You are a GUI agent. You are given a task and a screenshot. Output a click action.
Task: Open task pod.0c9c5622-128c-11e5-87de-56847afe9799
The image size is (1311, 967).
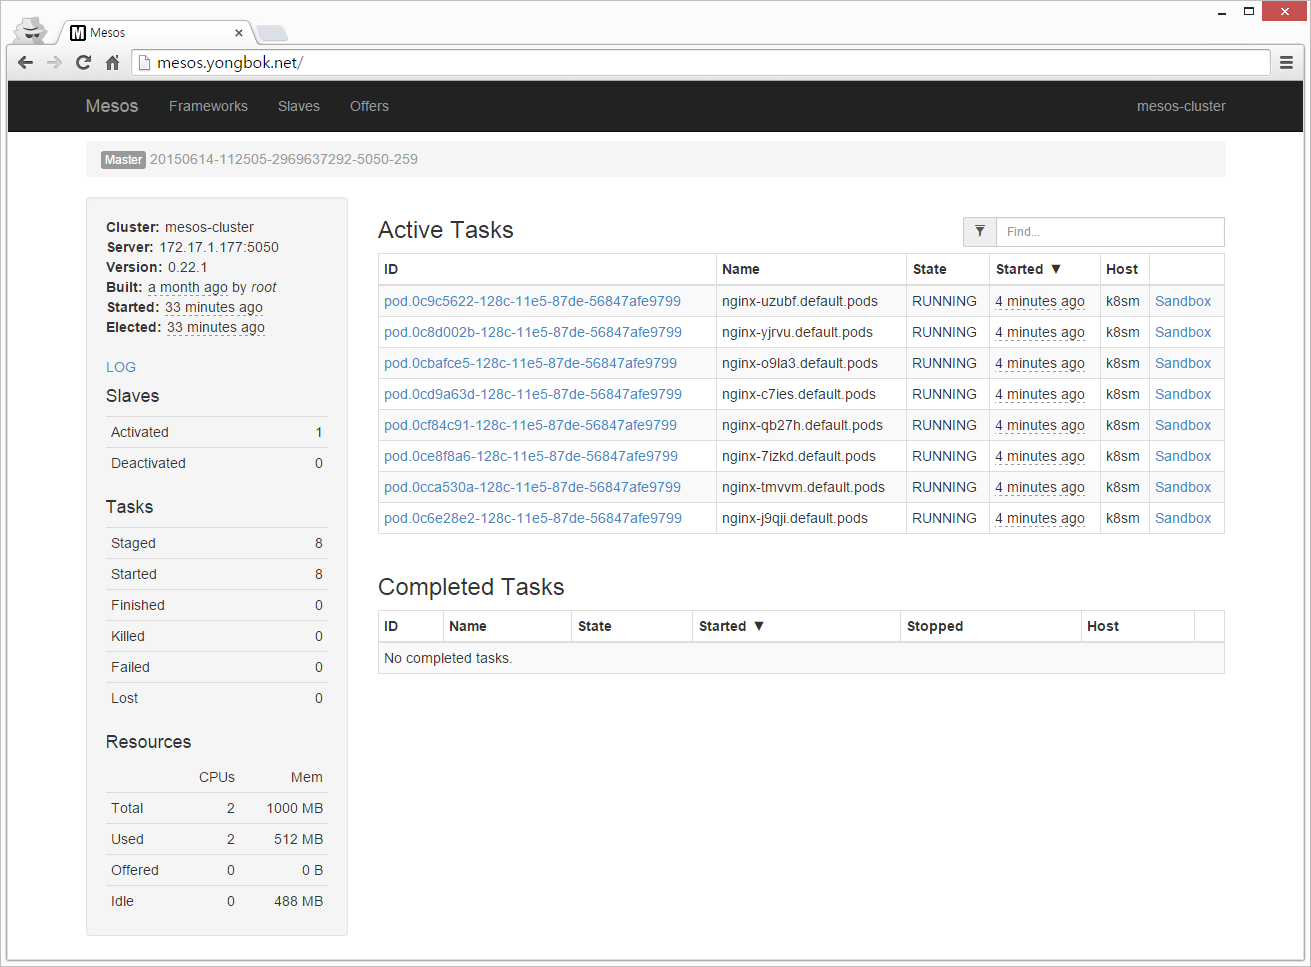click(532, 301)
